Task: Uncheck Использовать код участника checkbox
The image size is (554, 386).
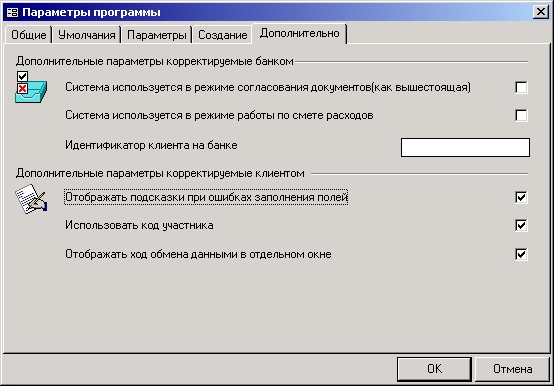Action: [521, 225]
